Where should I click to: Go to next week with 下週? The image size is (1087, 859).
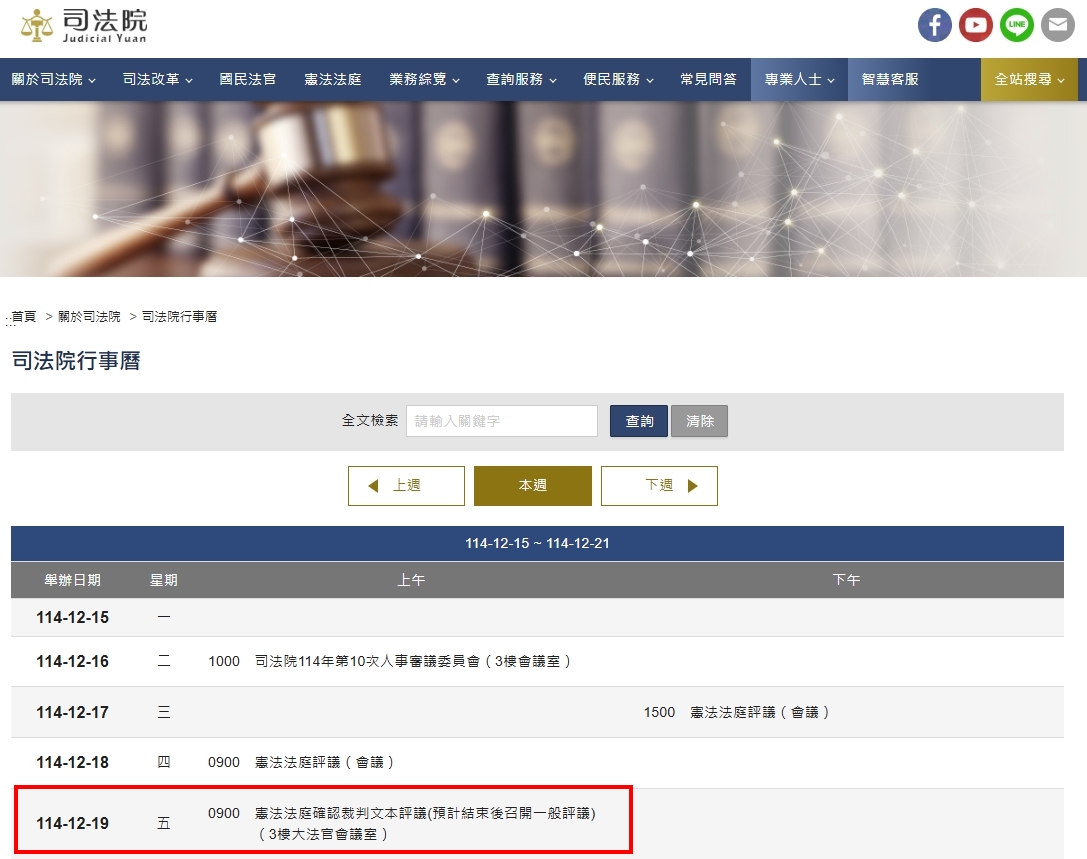click(x=659, y=486)
